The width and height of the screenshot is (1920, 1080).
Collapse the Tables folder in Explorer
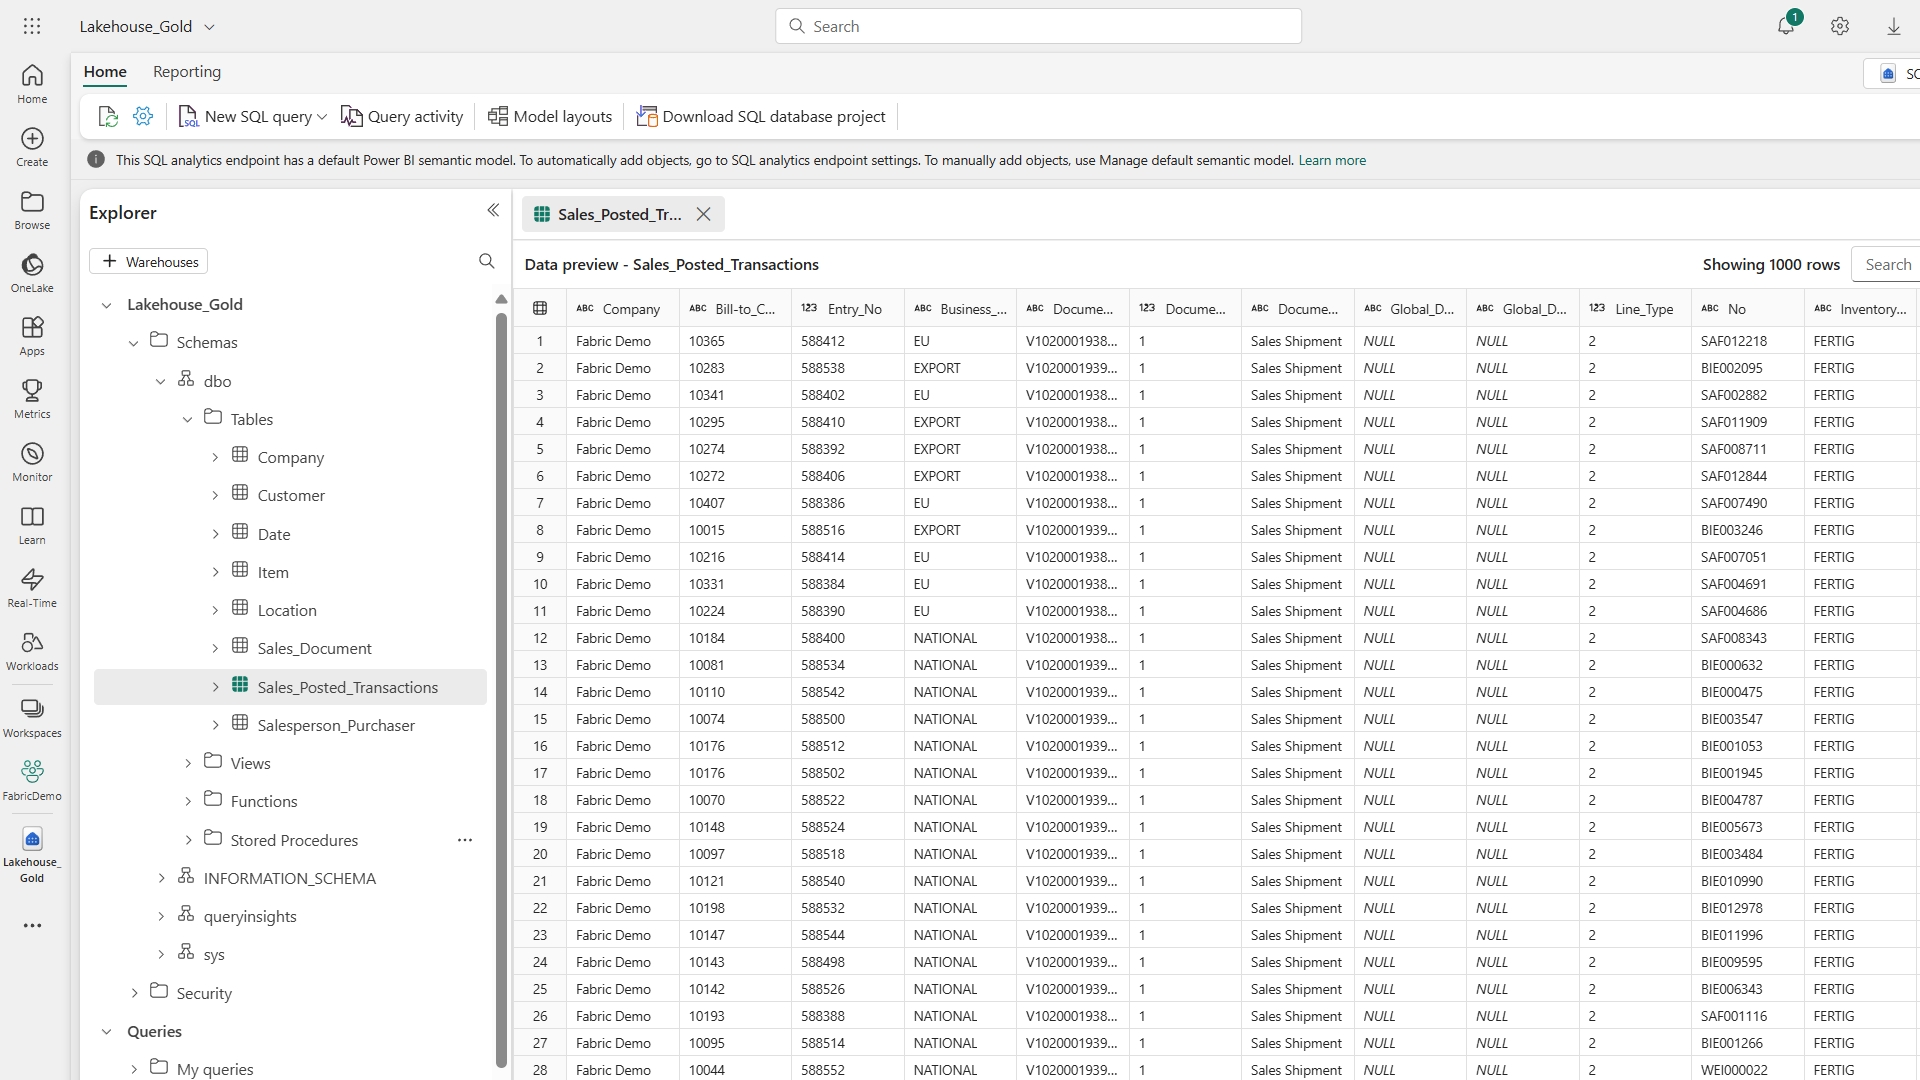(187, 419)
